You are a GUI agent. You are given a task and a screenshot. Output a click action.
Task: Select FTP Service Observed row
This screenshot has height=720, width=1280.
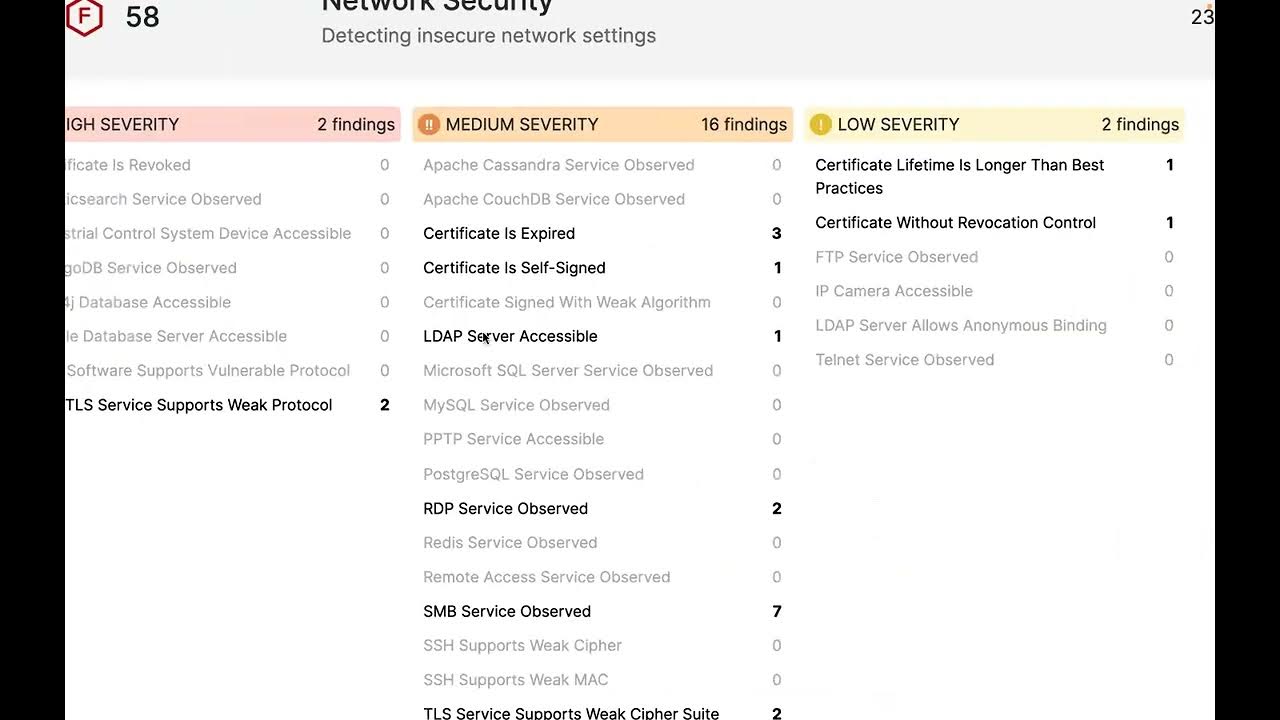coord(994,257)
